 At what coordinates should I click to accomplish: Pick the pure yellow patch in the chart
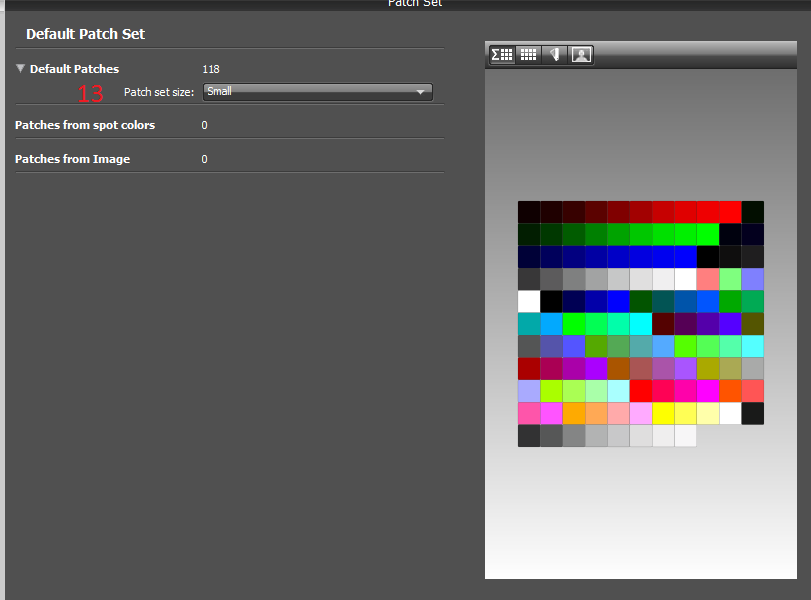pos(663,413)
